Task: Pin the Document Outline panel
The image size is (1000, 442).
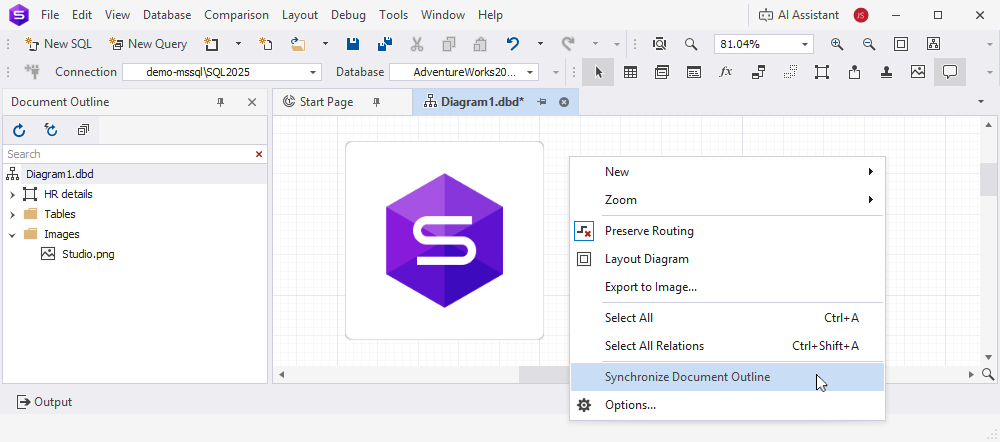Action: [221, 102]
